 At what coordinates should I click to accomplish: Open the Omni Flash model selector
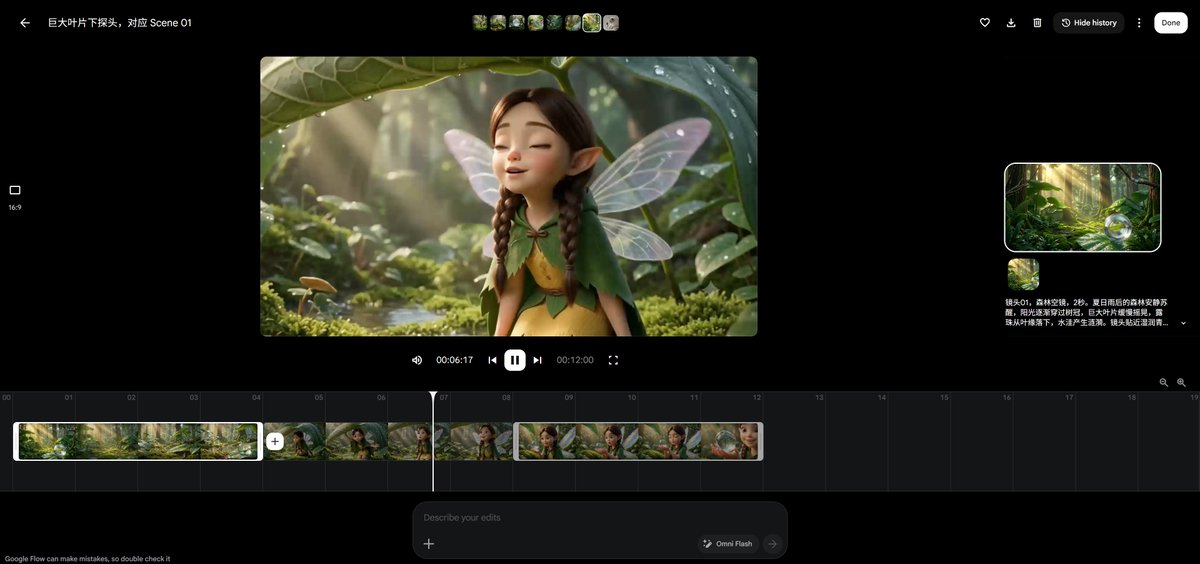[728, 544]
